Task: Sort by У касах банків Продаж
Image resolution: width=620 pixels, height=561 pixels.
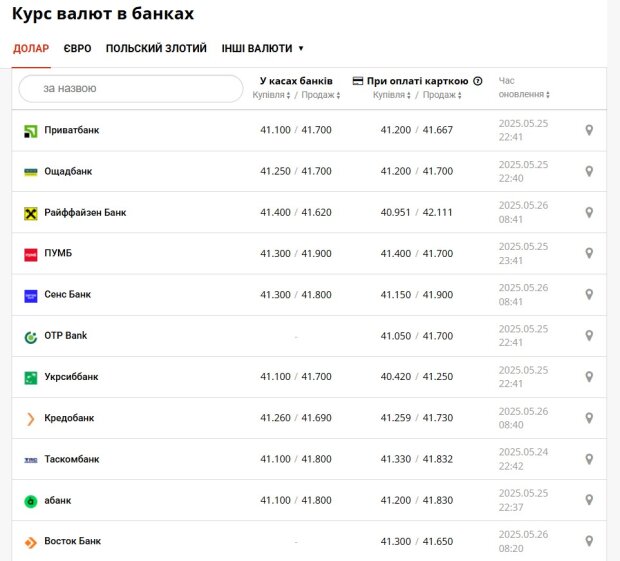Action: pos(321,95)
